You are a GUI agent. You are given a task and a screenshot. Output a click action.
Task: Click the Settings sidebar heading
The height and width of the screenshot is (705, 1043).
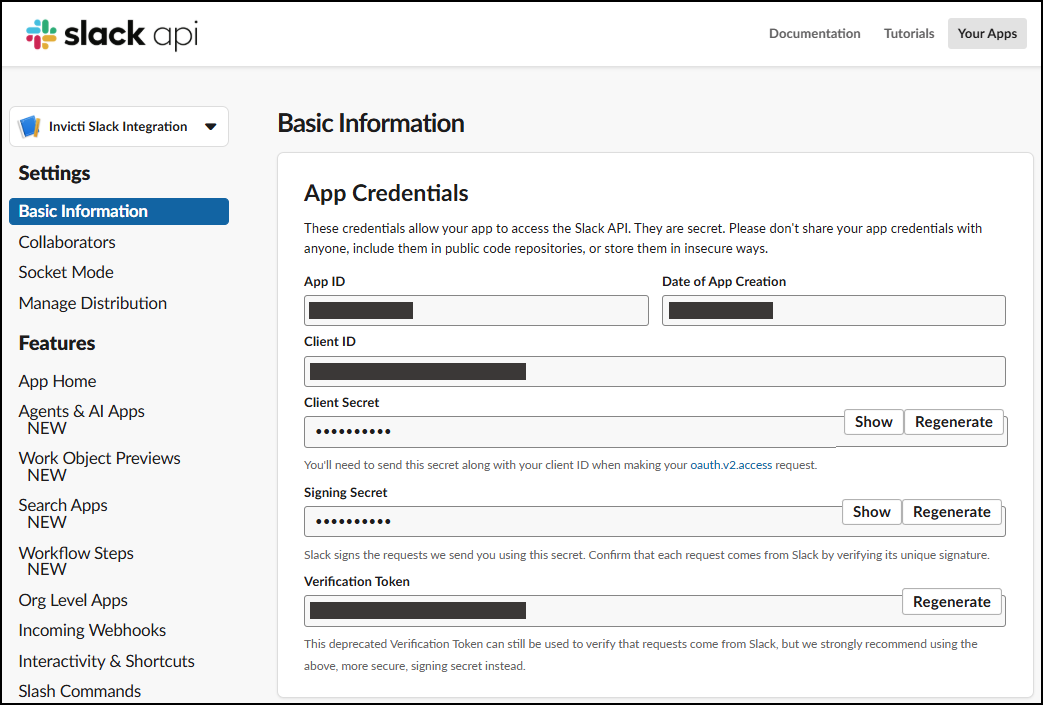tap(54, 173)
